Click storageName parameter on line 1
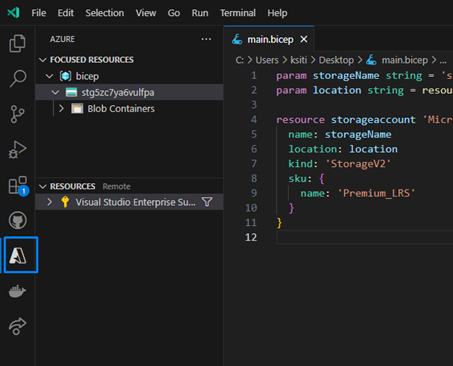The image size is (453, 366). pyautogui.click(x=346, y=76)
